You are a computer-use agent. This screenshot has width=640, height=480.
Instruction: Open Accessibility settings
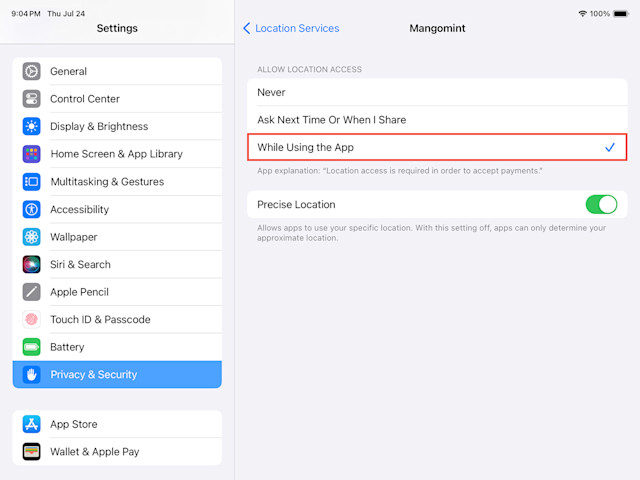pyautogui.click(x=117, y=209)
